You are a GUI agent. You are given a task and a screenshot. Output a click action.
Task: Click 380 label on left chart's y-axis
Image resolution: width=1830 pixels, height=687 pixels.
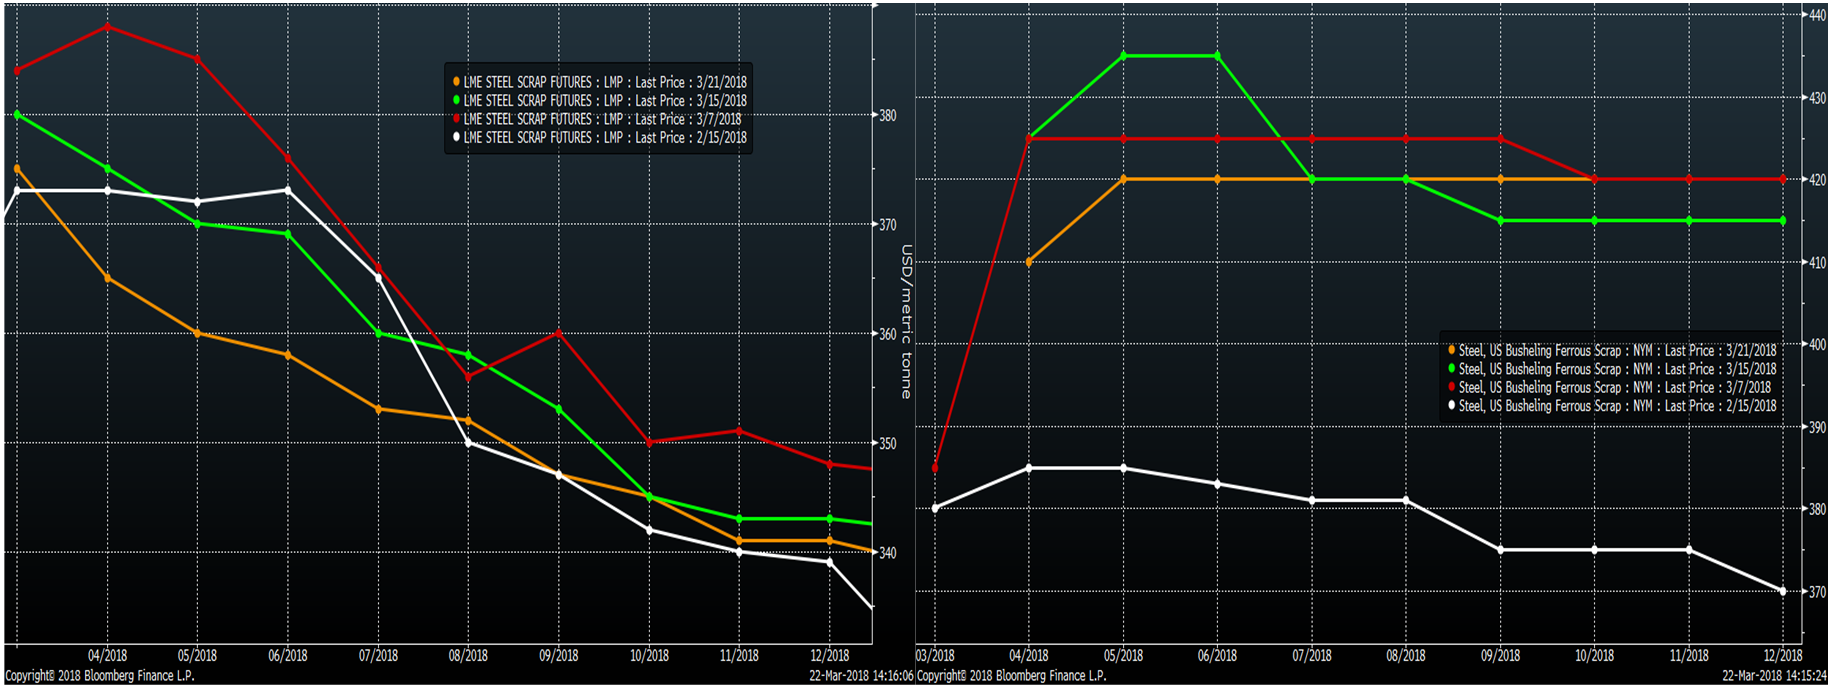[888, 115]
